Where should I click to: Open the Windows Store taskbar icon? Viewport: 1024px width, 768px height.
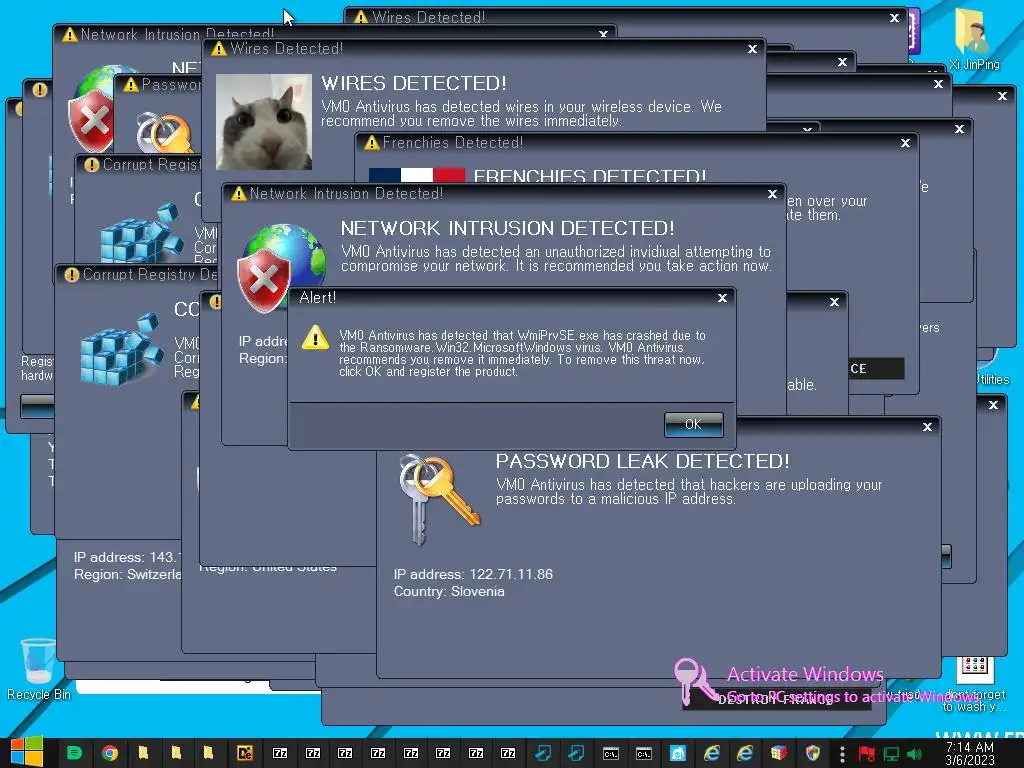point(677,753)
